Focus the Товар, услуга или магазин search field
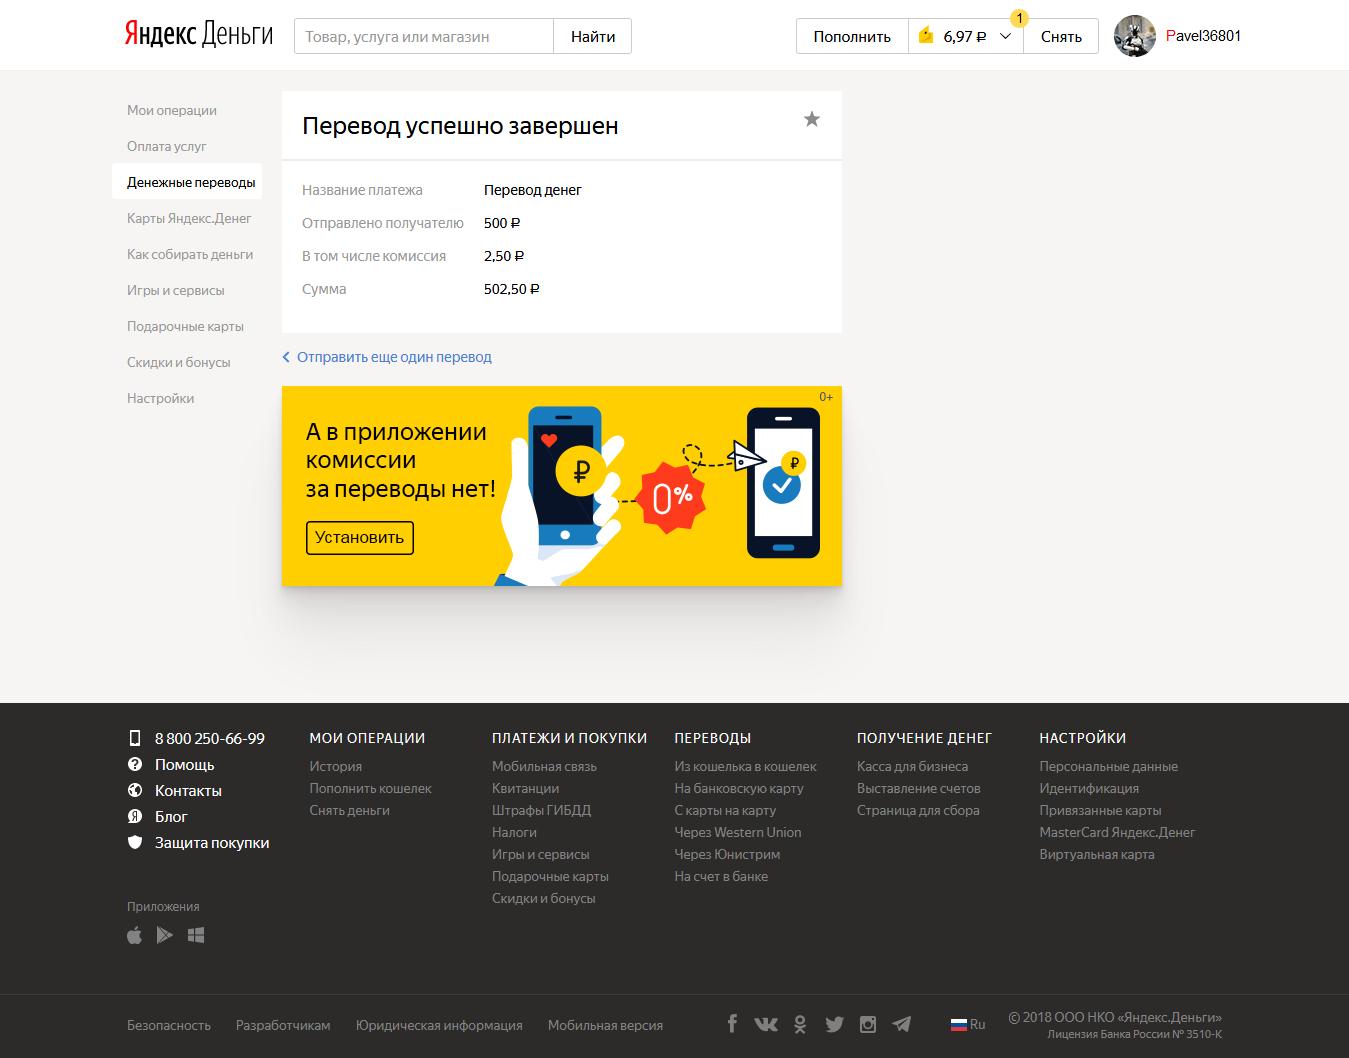The width and height of the screenshot is (1349, 1058). (x=424, y=36)
